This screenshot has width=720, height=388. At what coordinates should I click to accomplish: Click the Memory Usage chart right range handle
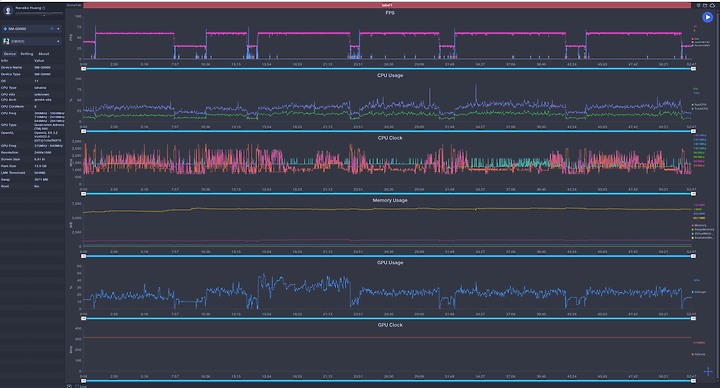(693, 256)
